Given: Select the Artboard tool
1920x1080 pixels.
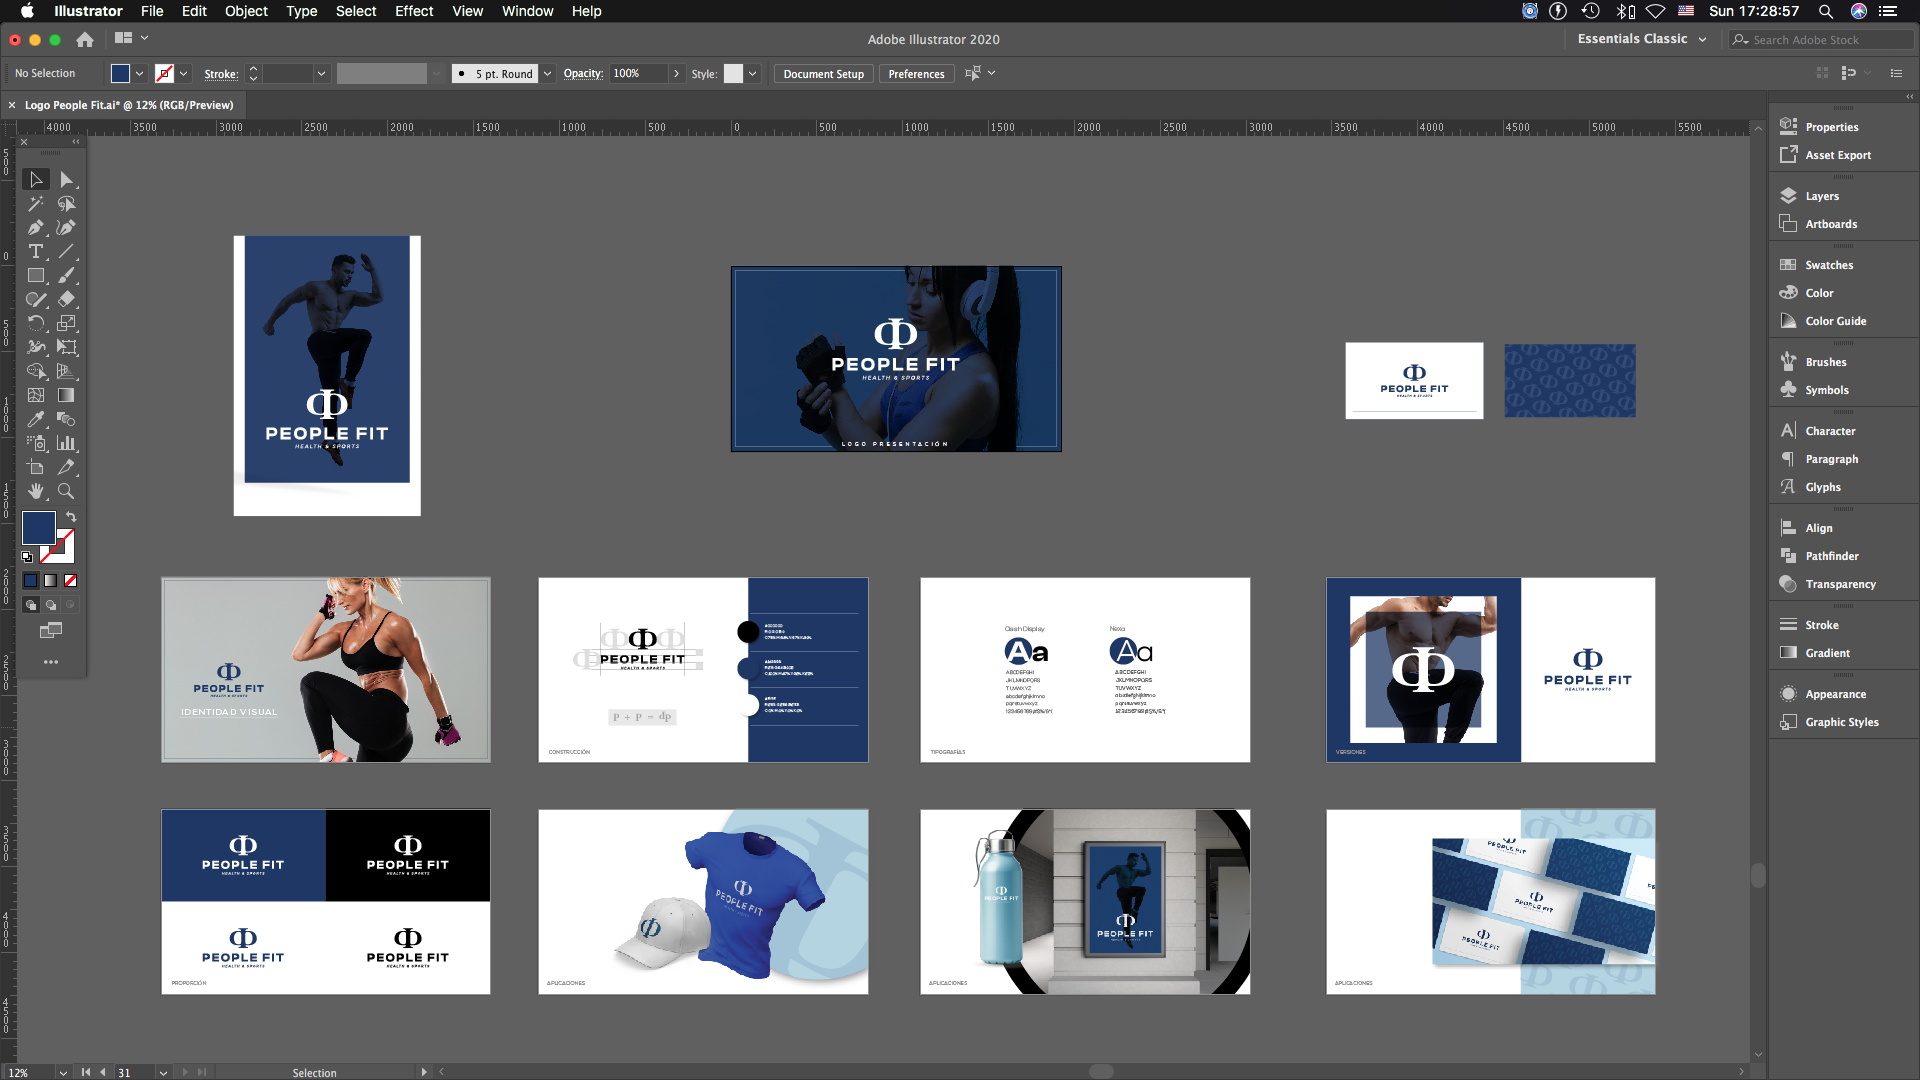Looking at the screenshot, I should [36, 468].
